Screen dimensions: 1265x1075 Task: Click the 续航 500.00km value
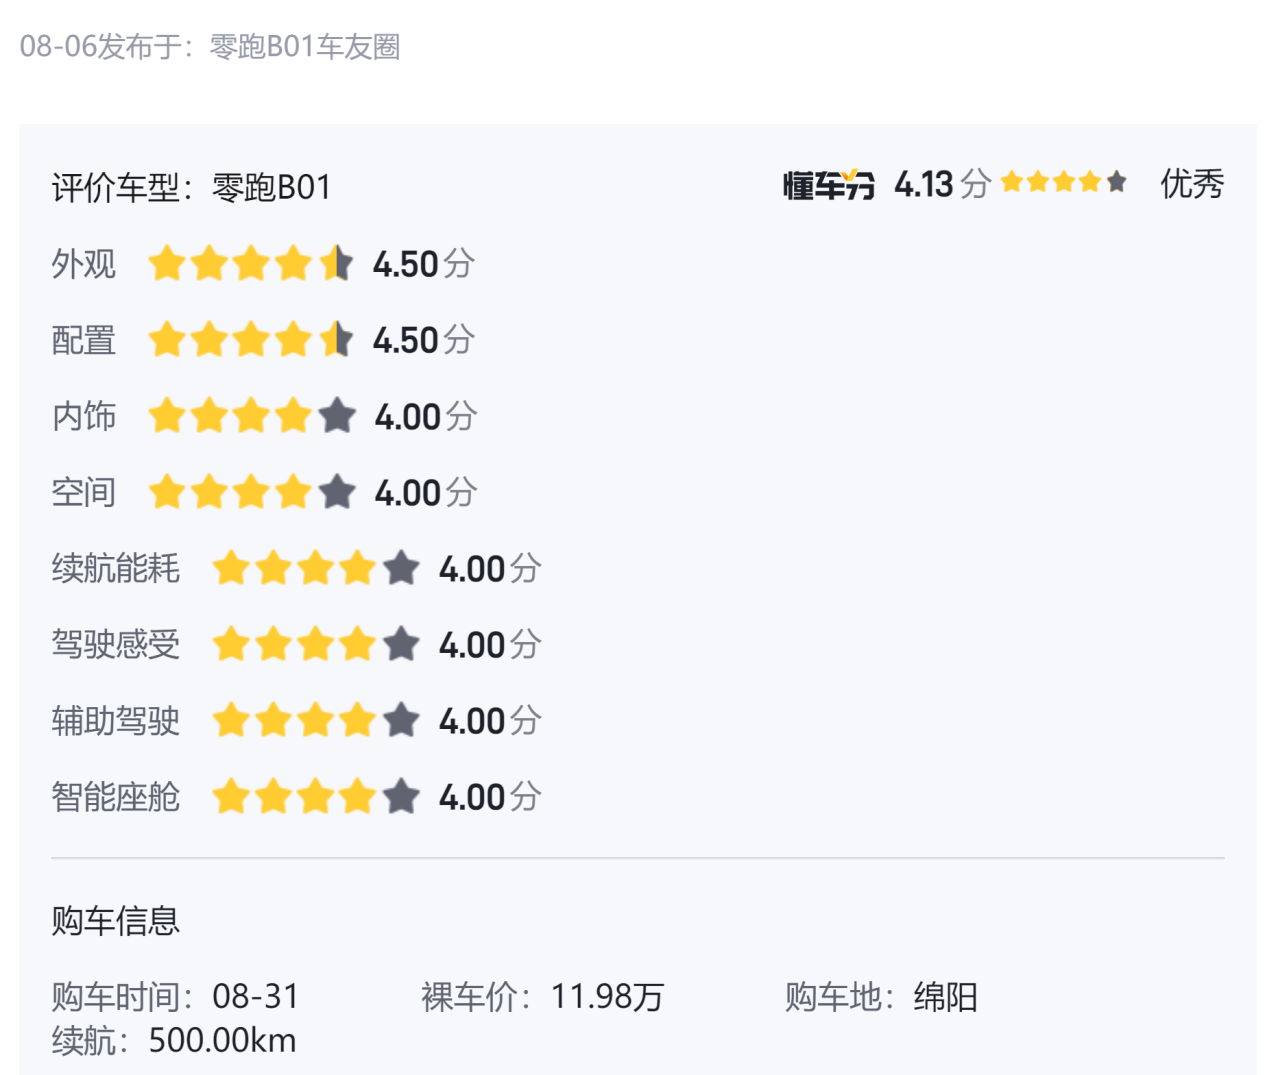click(222, 1040)
